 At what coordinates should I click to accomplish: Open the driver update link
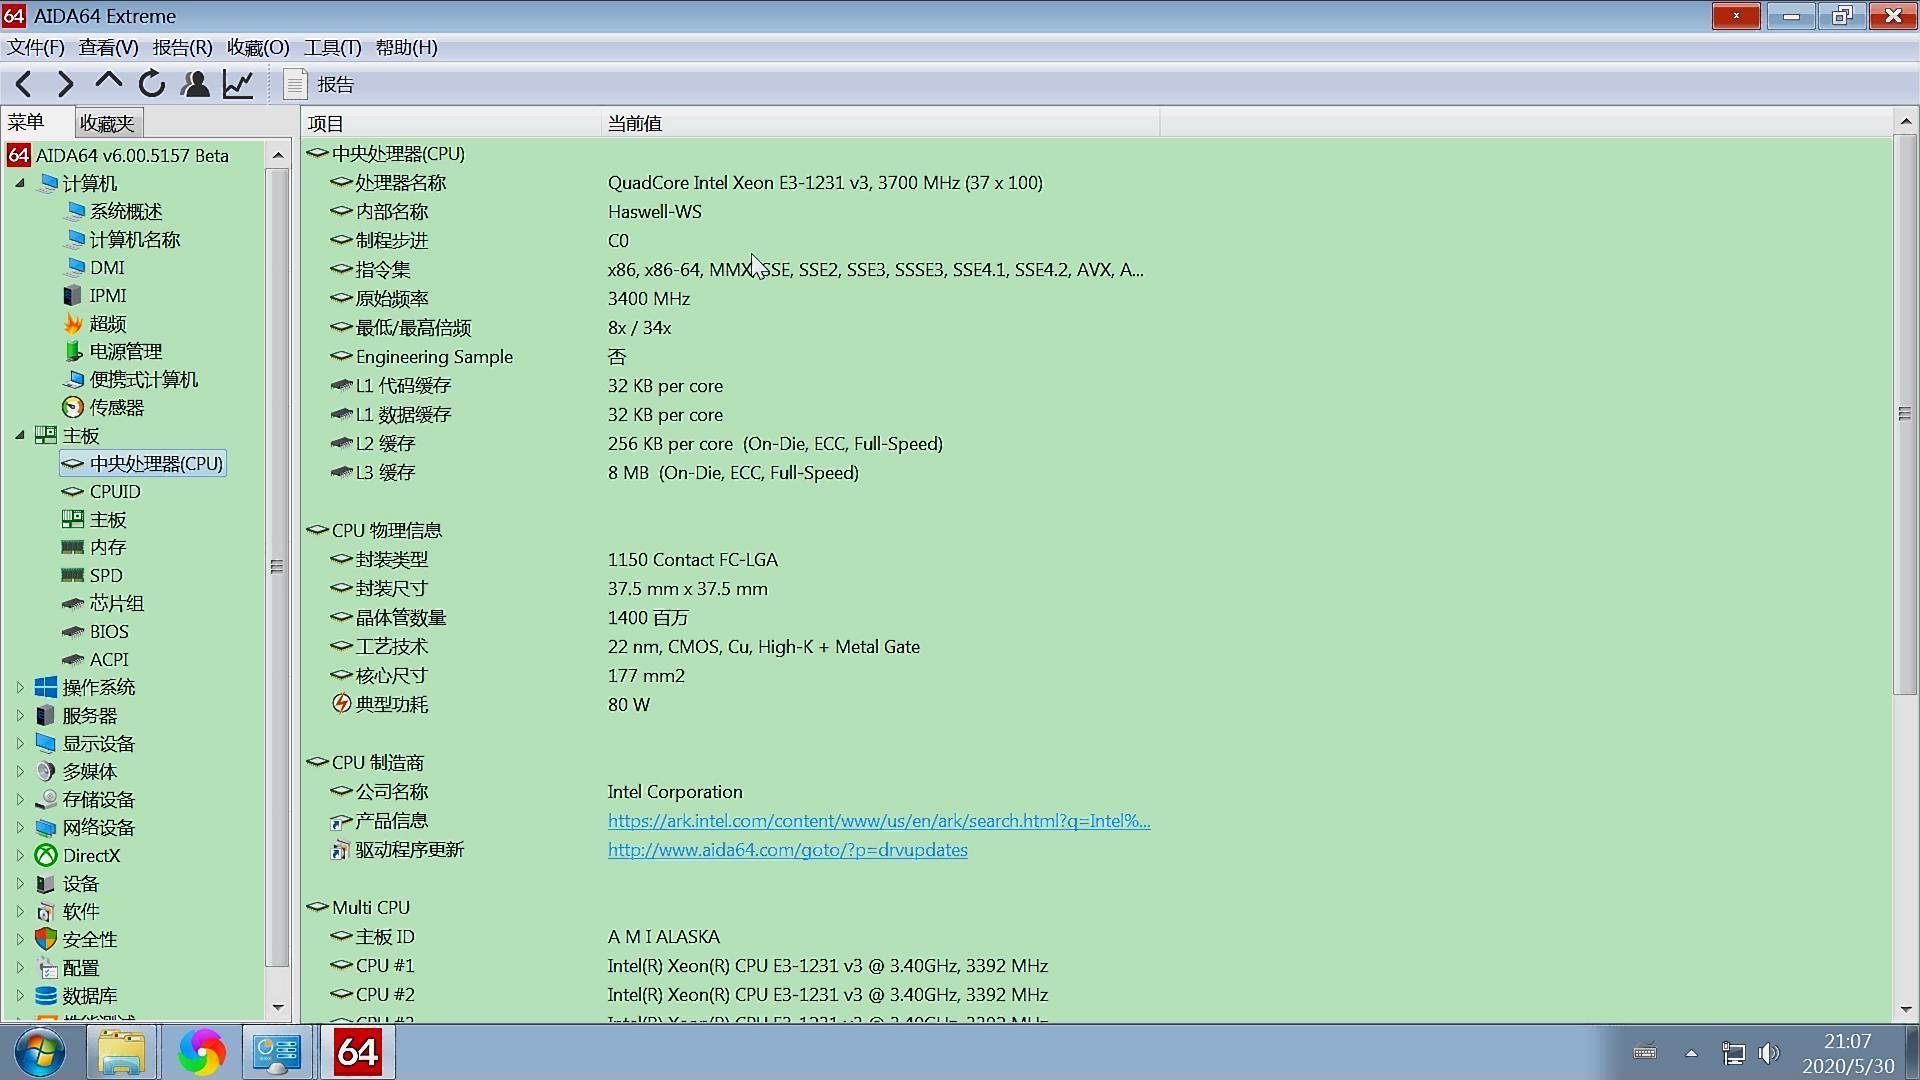click(x=787, y=849)
